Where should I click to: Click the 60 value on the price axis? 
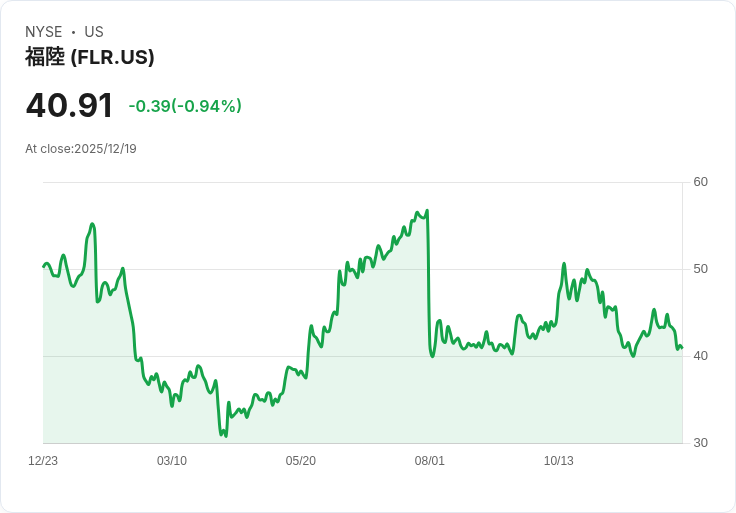(x=700, y=182)
